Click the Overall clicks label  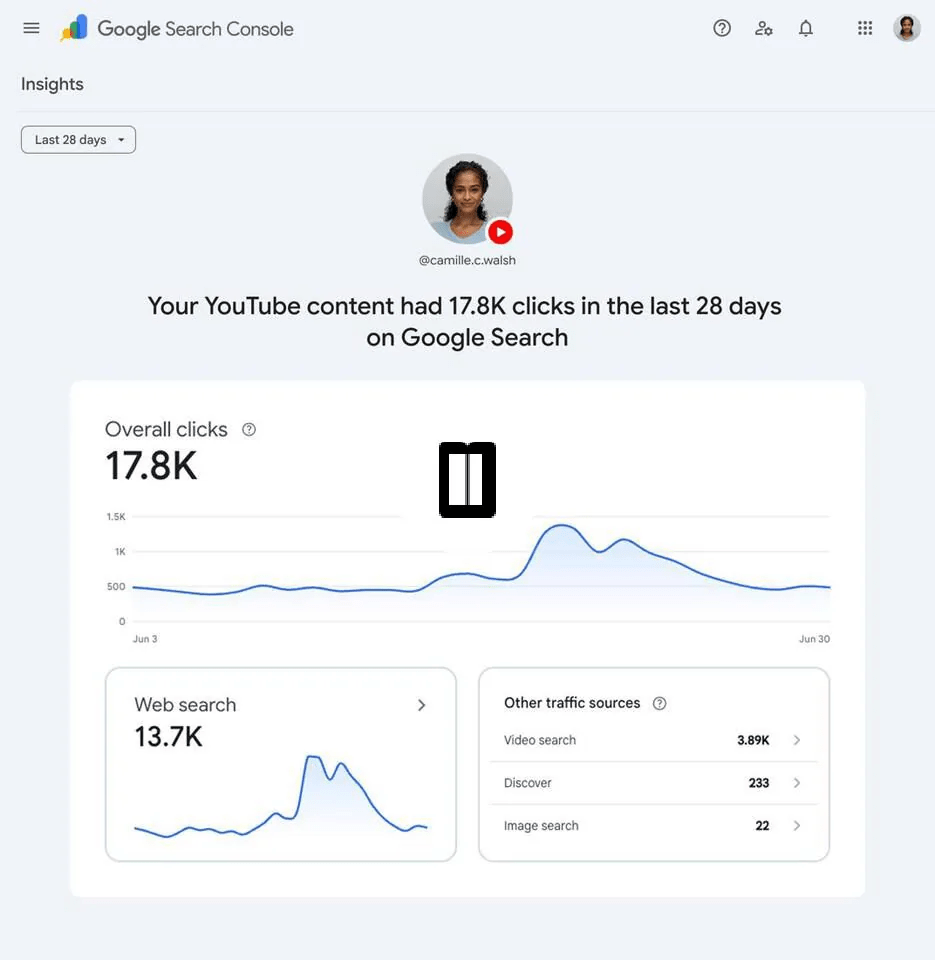(166, 429)
